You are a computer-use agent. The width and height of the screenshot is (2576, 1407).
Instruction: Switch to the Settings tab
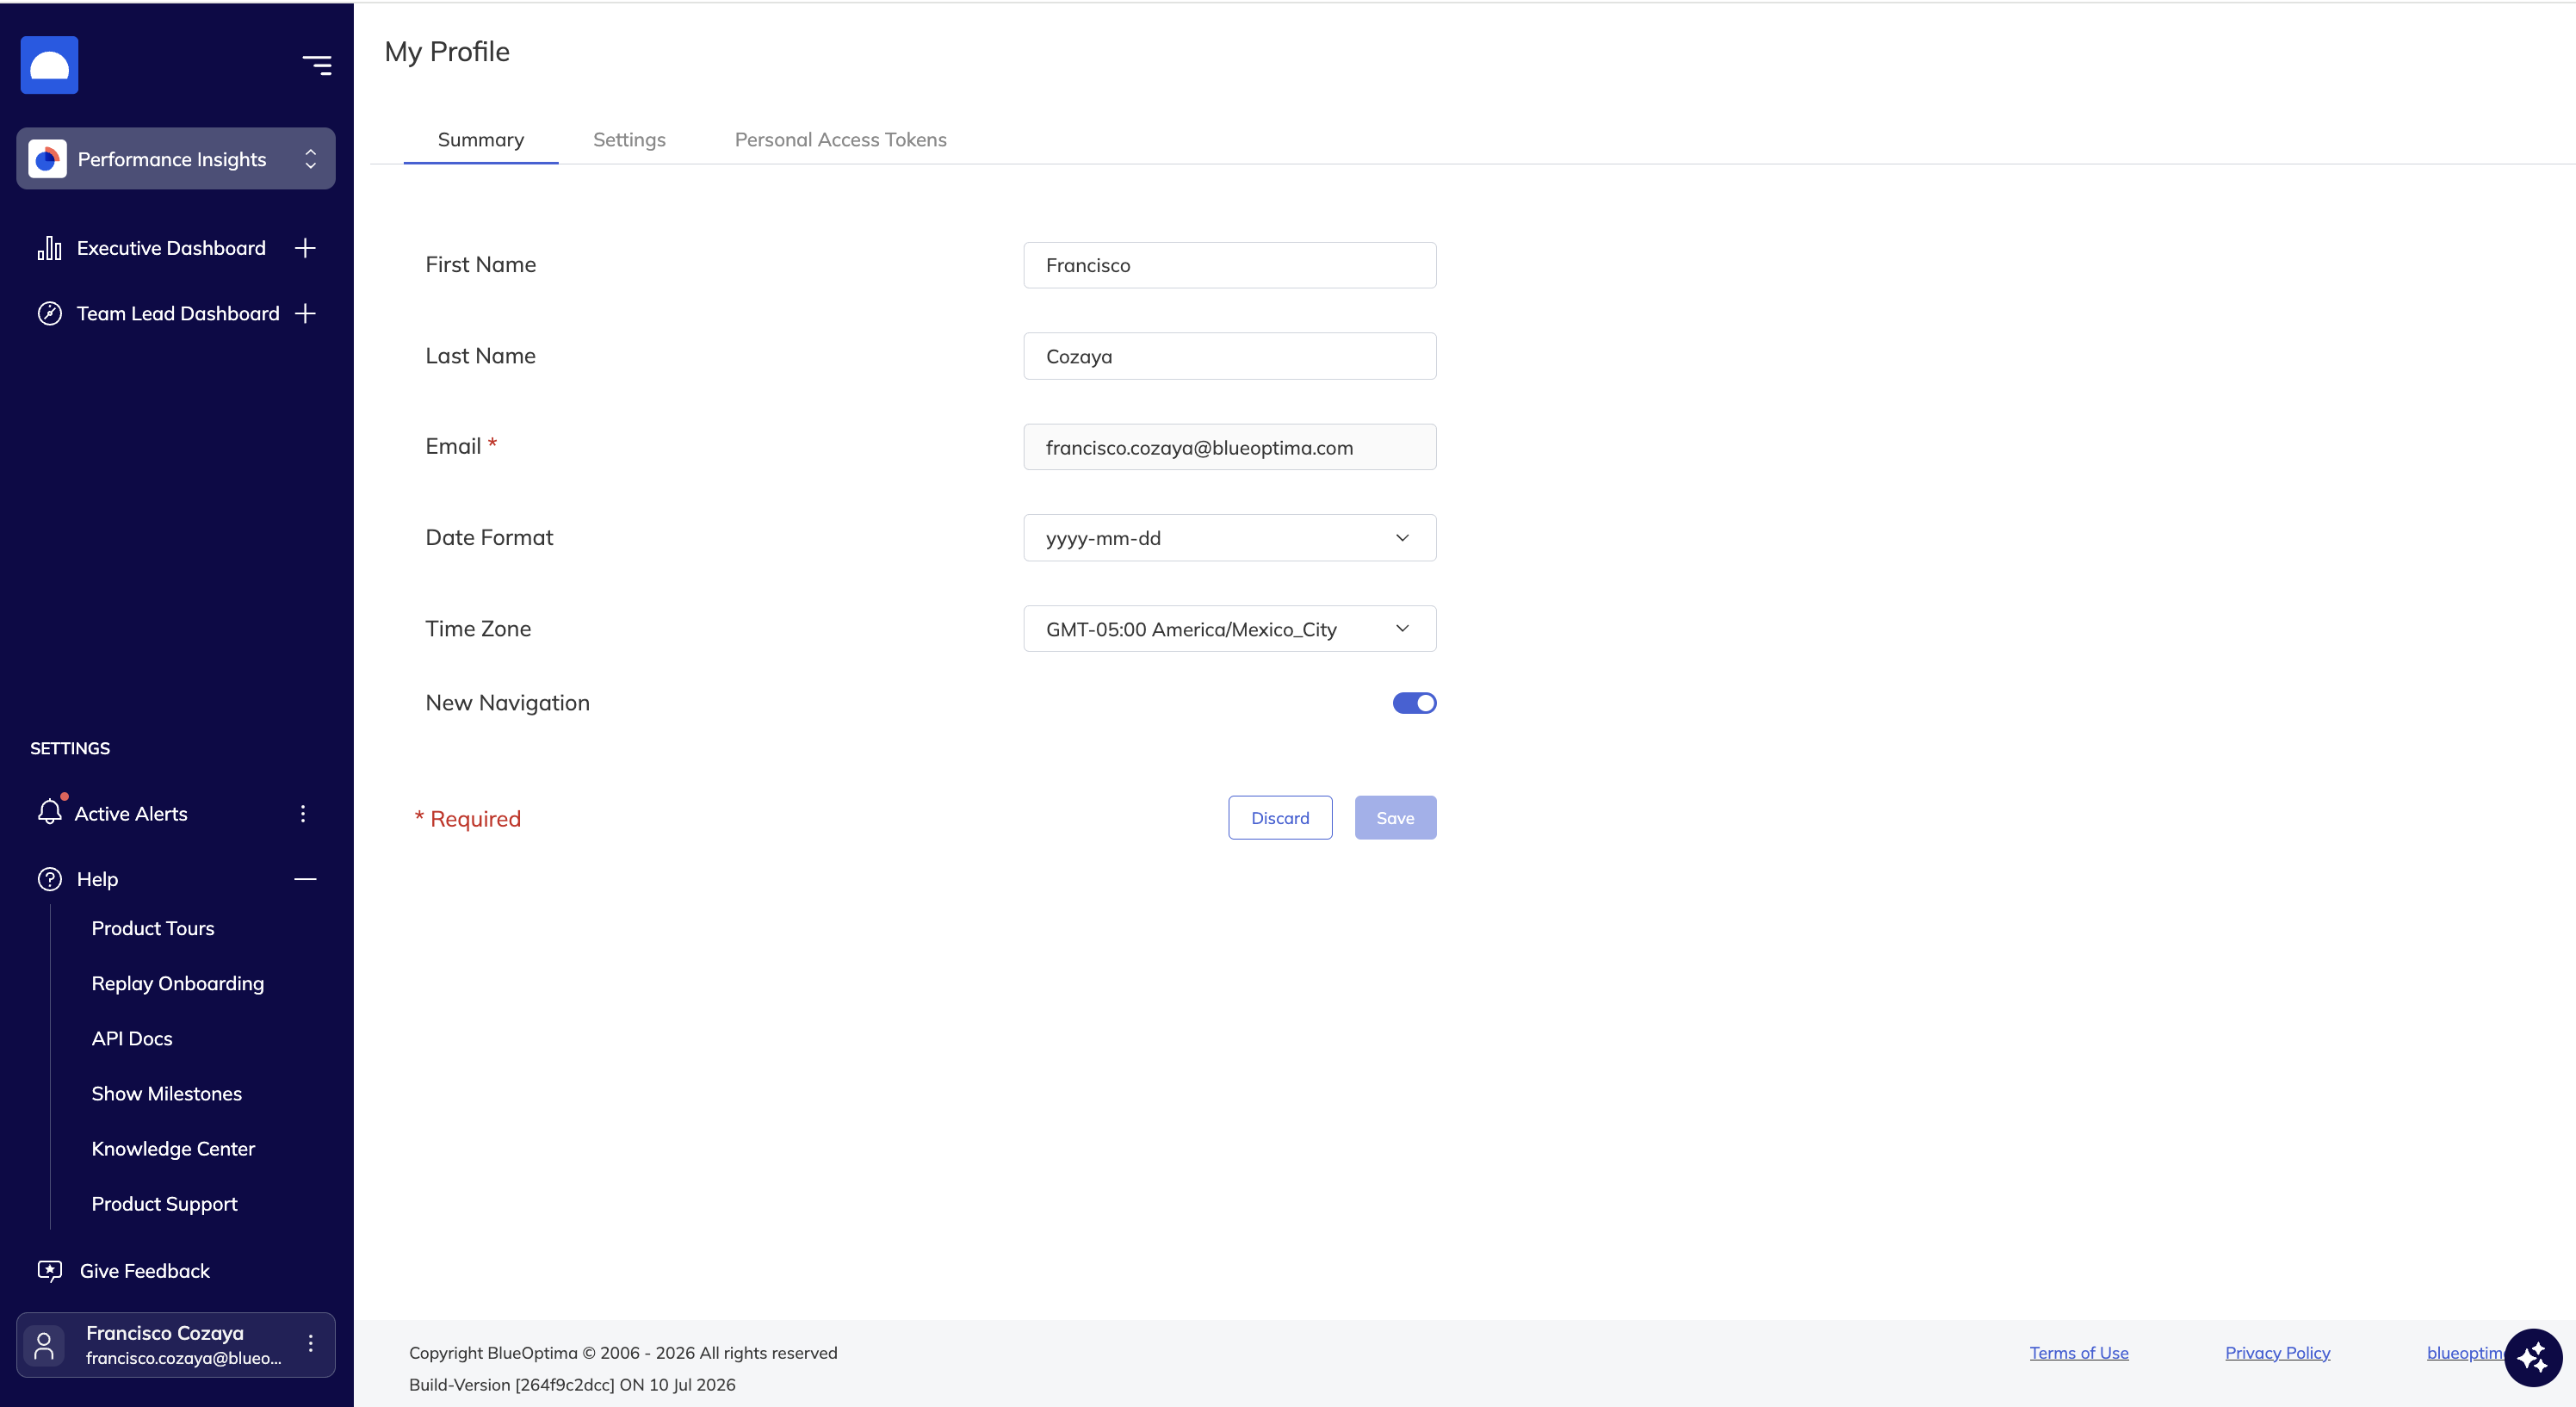point(629,140)
